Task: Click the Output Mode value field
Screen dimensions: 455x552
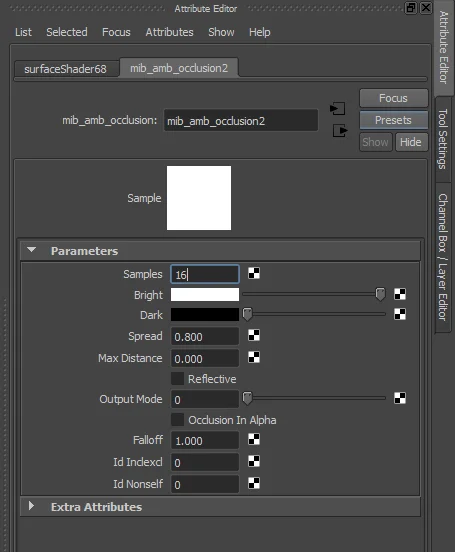Action: click(x=205, y=399)
